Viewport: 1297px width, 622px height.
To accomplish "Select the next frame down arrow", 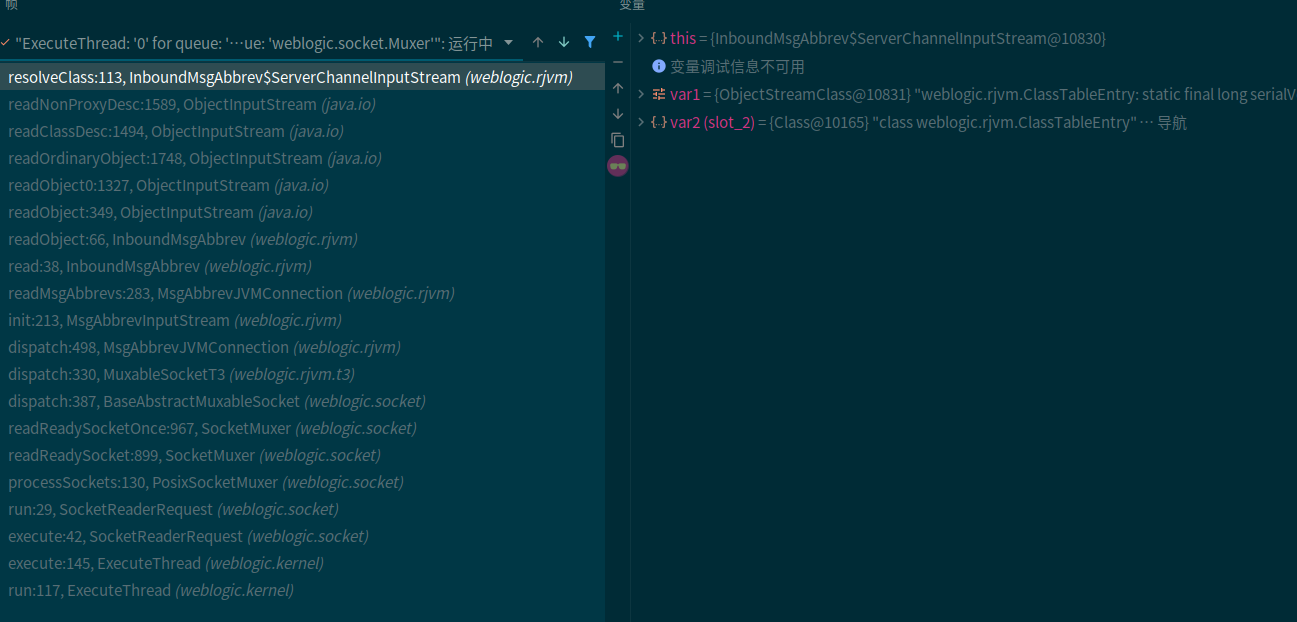I will (564, 43).
